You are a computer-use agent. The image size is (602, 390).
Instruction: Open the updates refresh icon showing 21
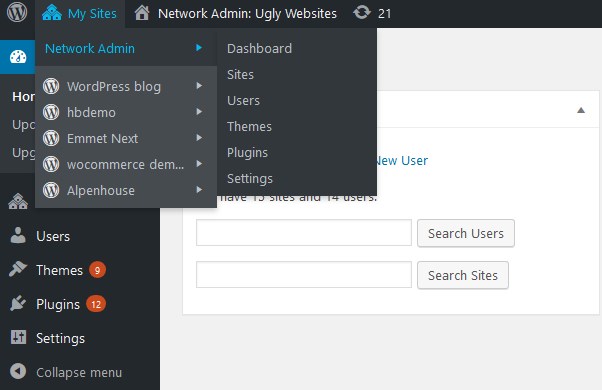click(362, 13)
